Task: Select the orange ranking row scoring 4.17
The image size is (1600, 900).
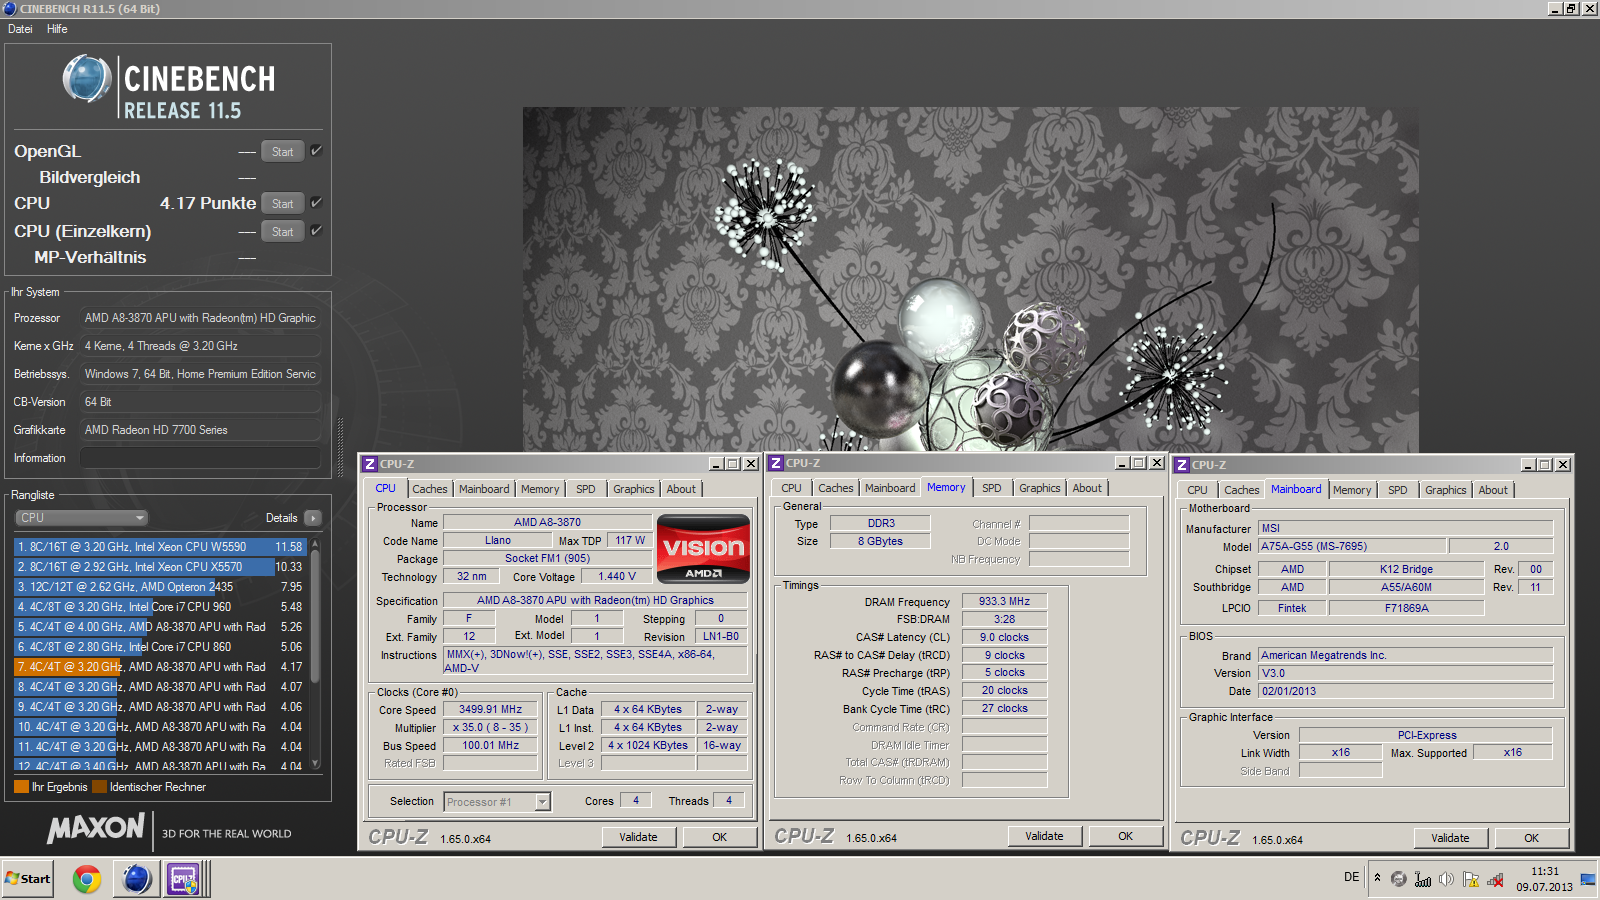Action: [x=159, y=667]
